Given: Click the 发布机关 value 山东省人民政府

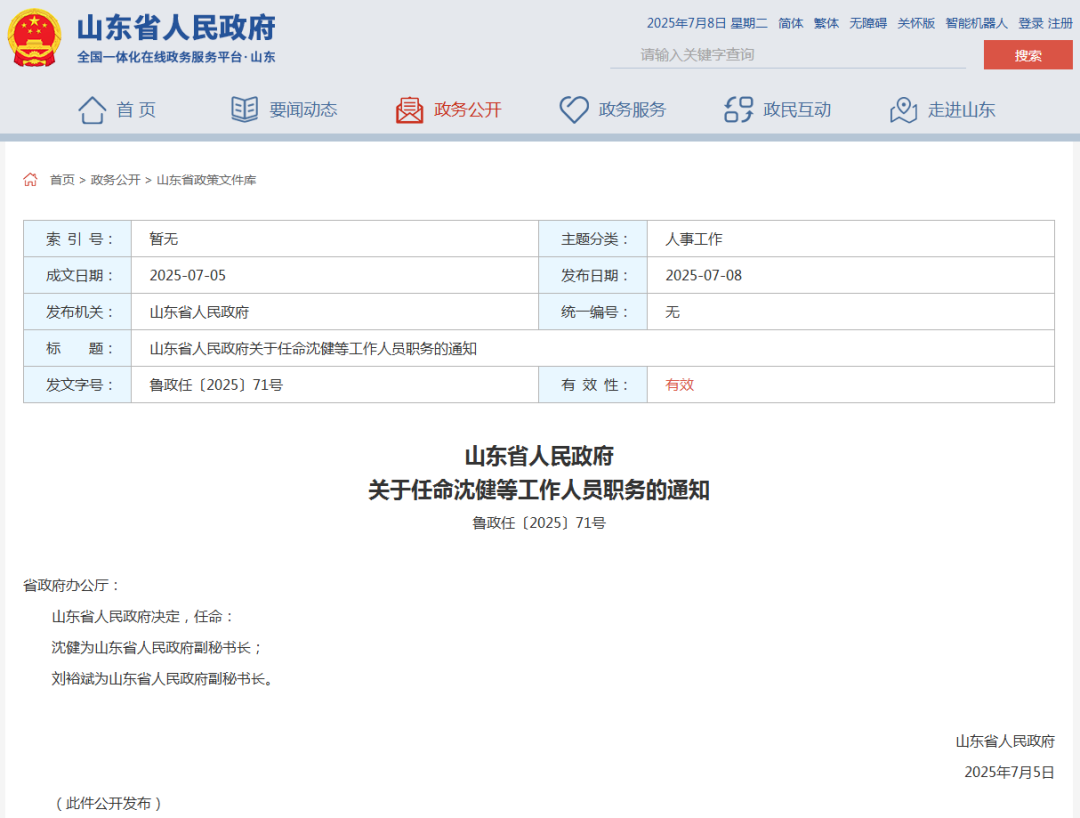Looking at the screenshot, I should (x=199, y=312).
